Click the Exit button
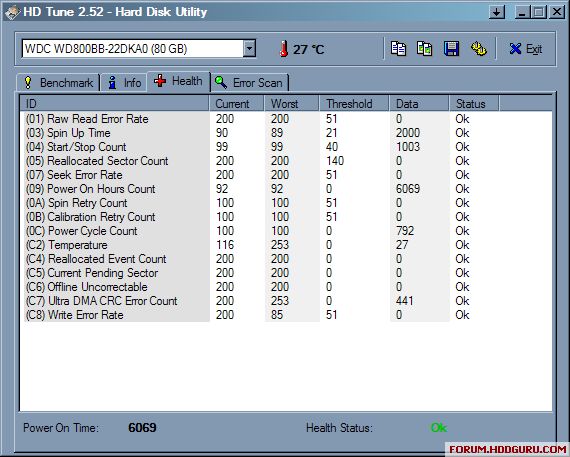The image size is (570, 457). (x=526, y=49)
